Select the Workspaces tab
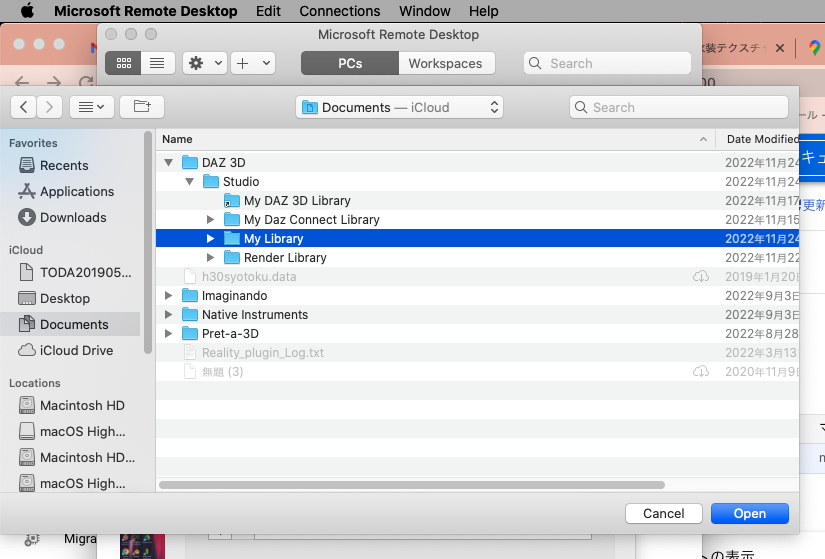 click(446, 63)
